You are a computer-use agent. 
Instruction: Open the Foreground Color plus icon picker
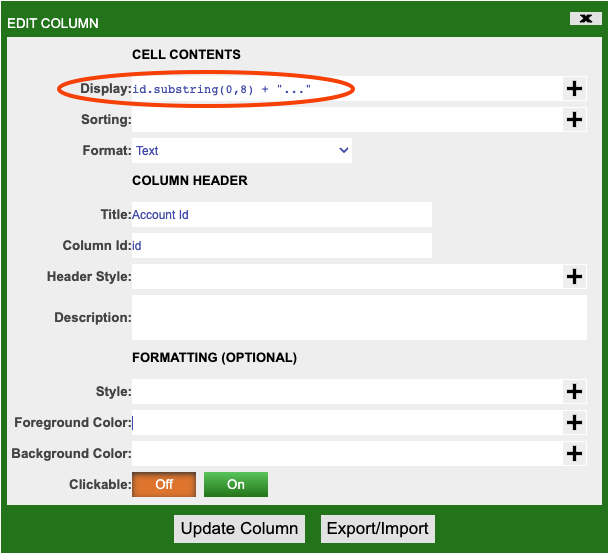574,423
